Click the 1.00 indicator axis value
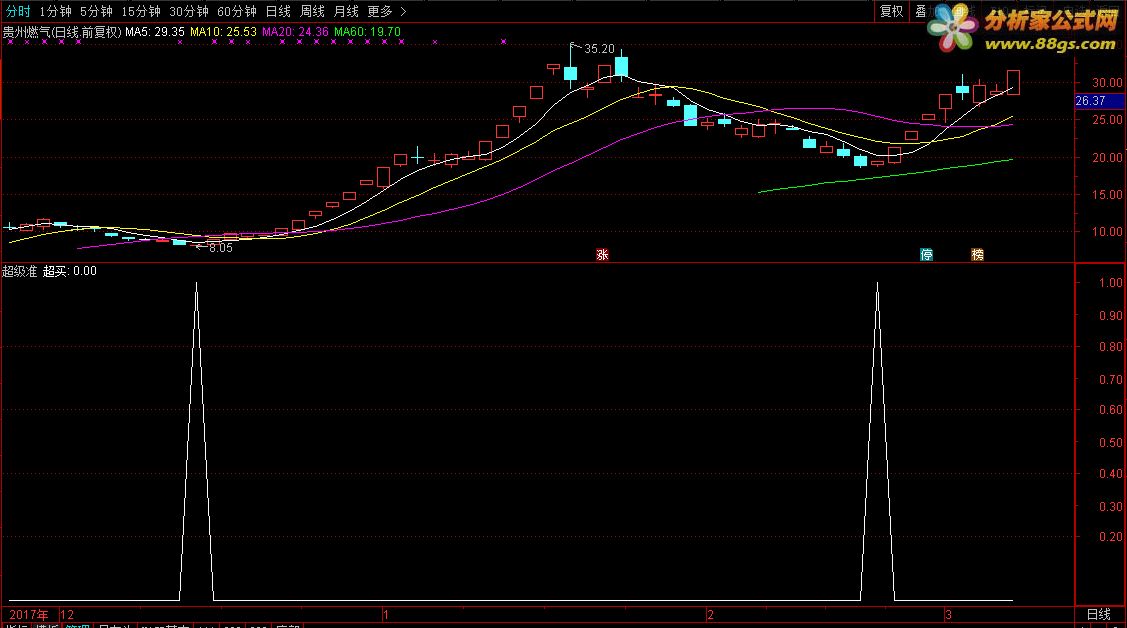1127x628 pixels. point(1110,283)
